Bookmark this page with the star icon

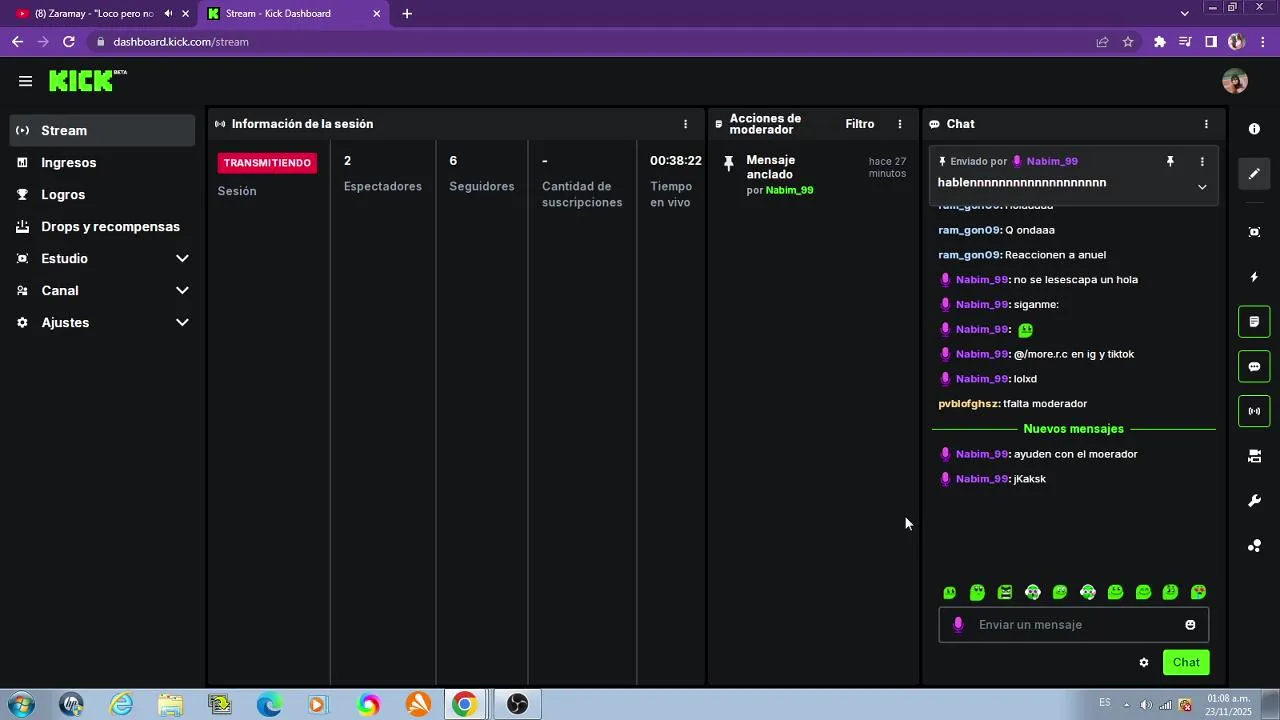pyautogui.click(x=1128, y=42)
